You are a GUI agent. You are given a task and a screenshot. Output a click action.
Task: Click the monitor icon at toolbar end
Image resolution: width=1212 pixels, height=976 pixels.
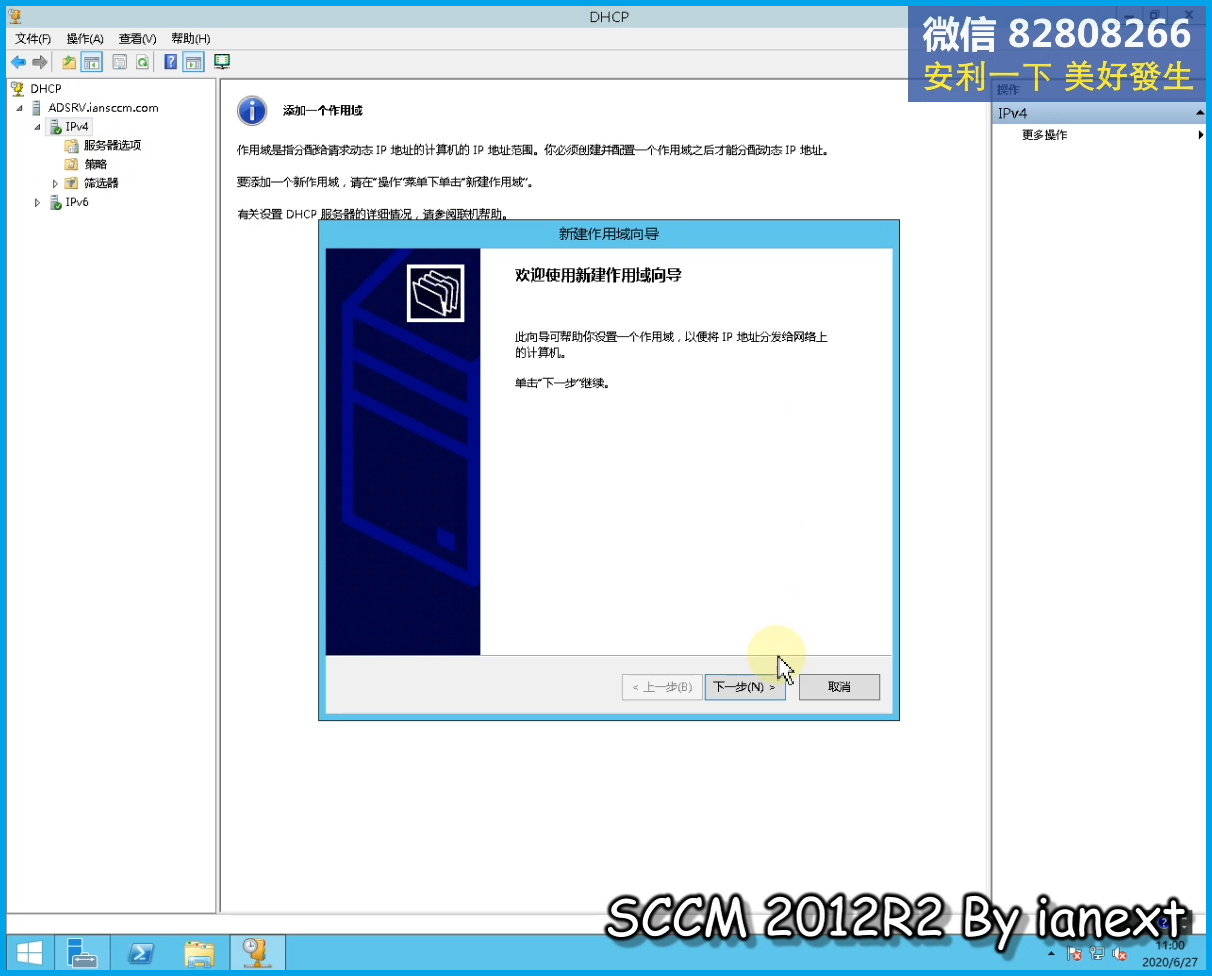222,62
